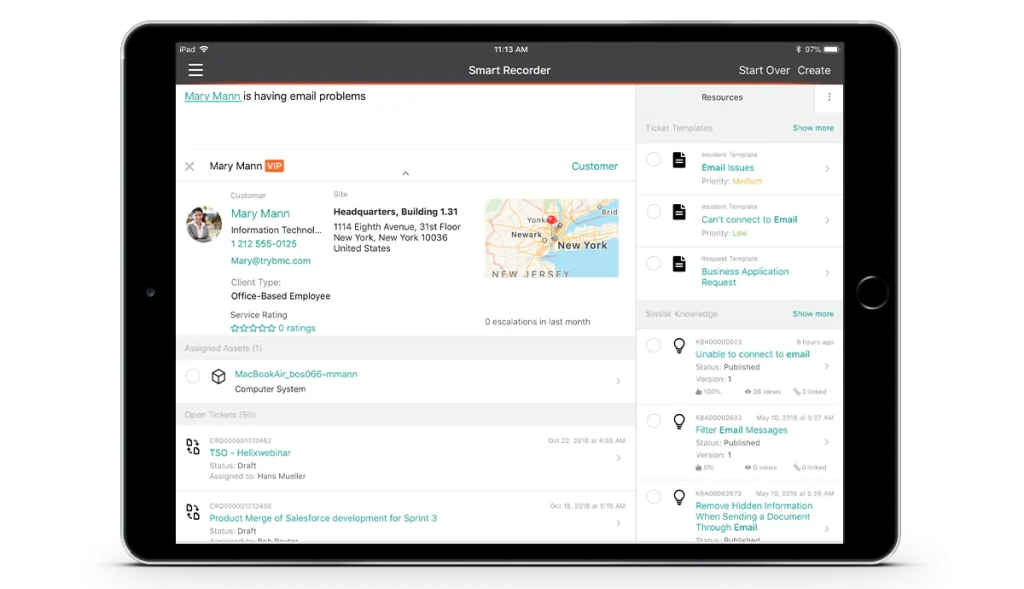
Task: Click the document icon for Business Application Request
Action: 680,264
